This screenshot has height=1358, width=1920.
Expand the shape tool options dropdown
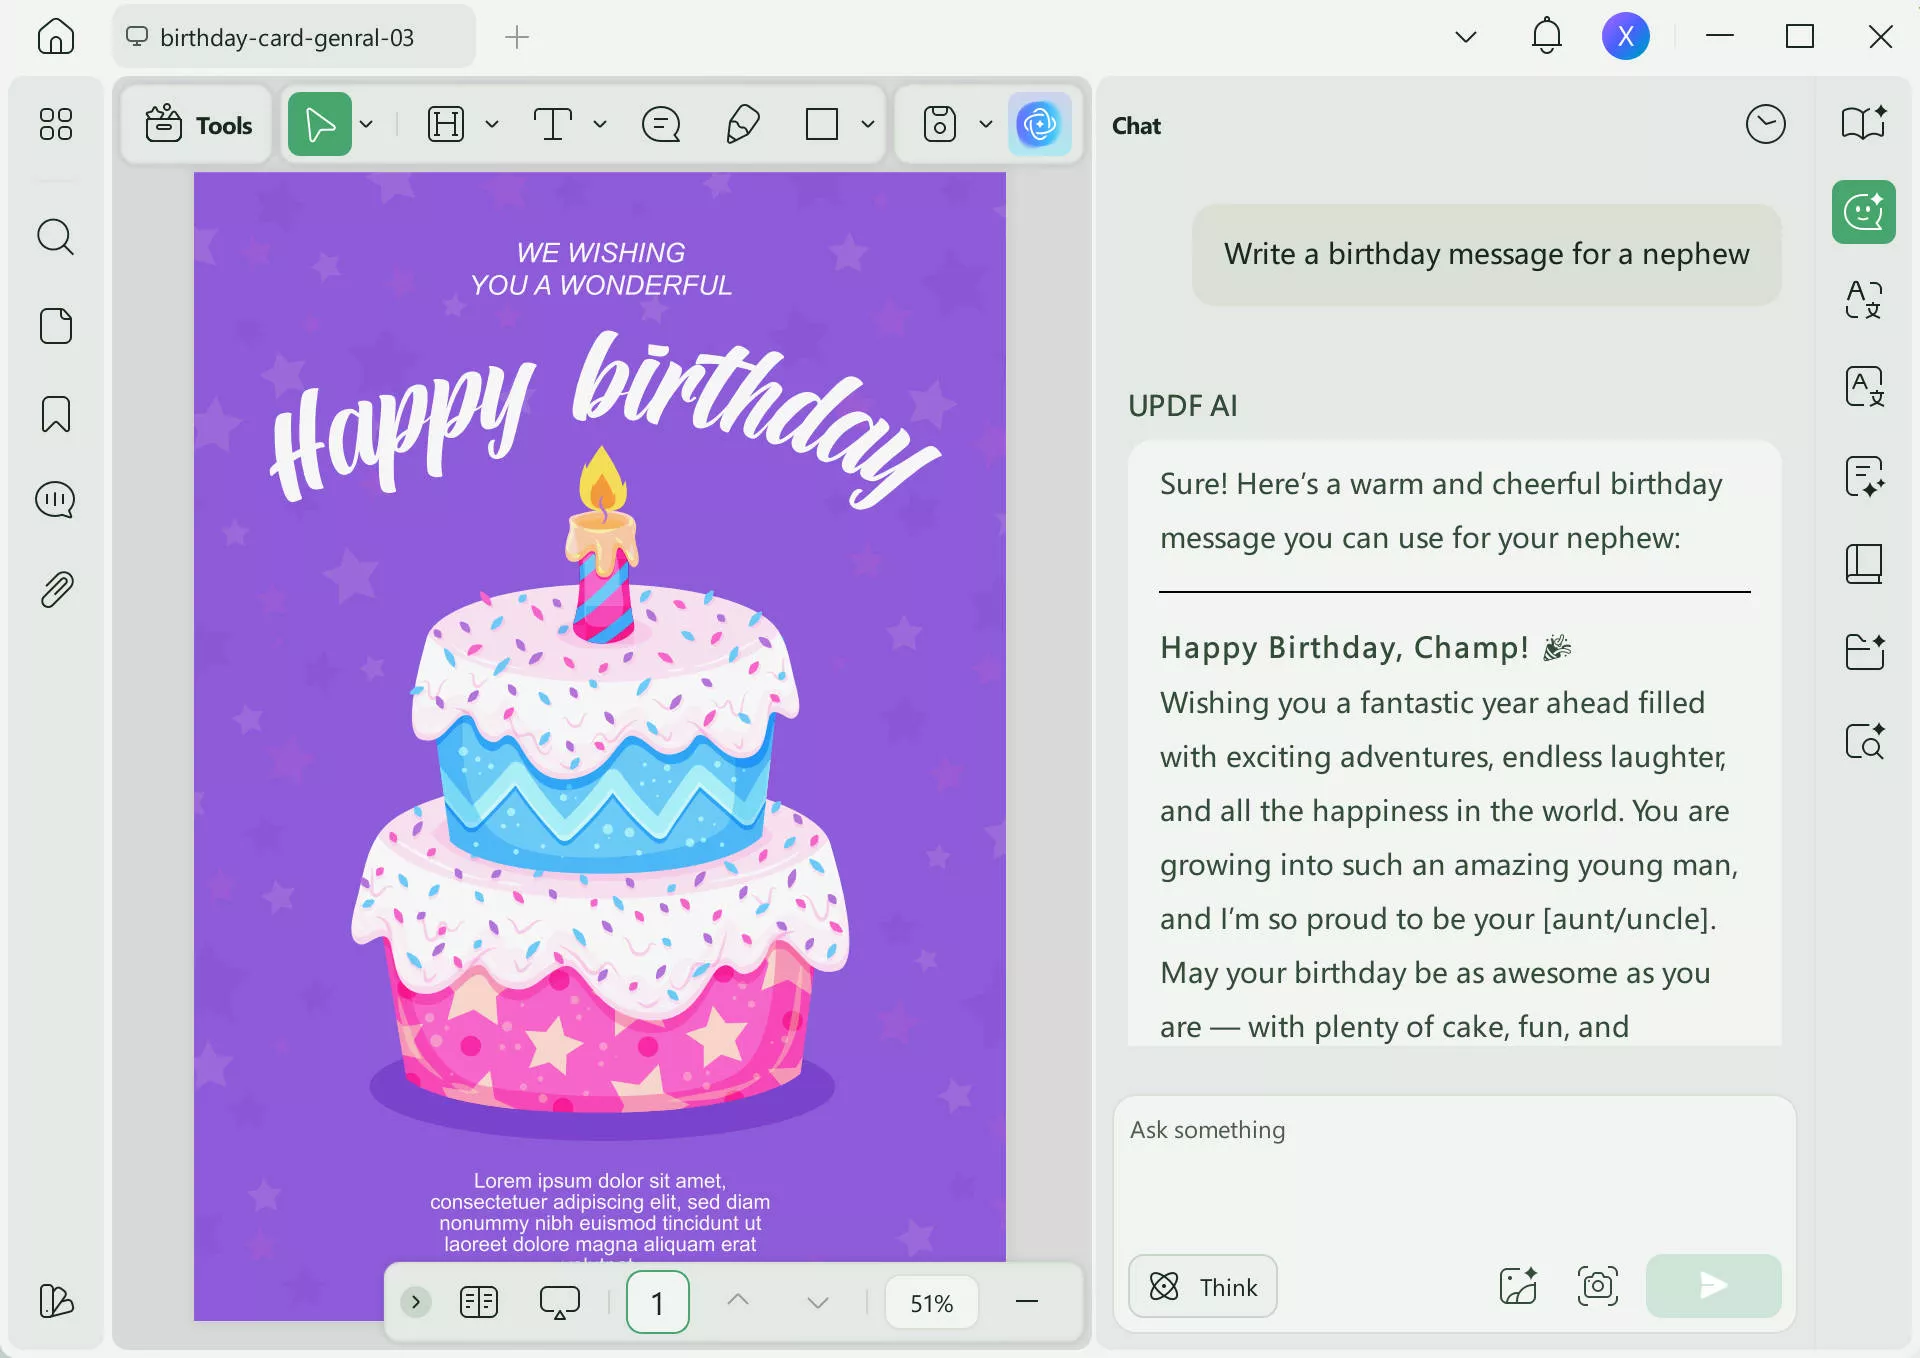click(x=867, y=124)
